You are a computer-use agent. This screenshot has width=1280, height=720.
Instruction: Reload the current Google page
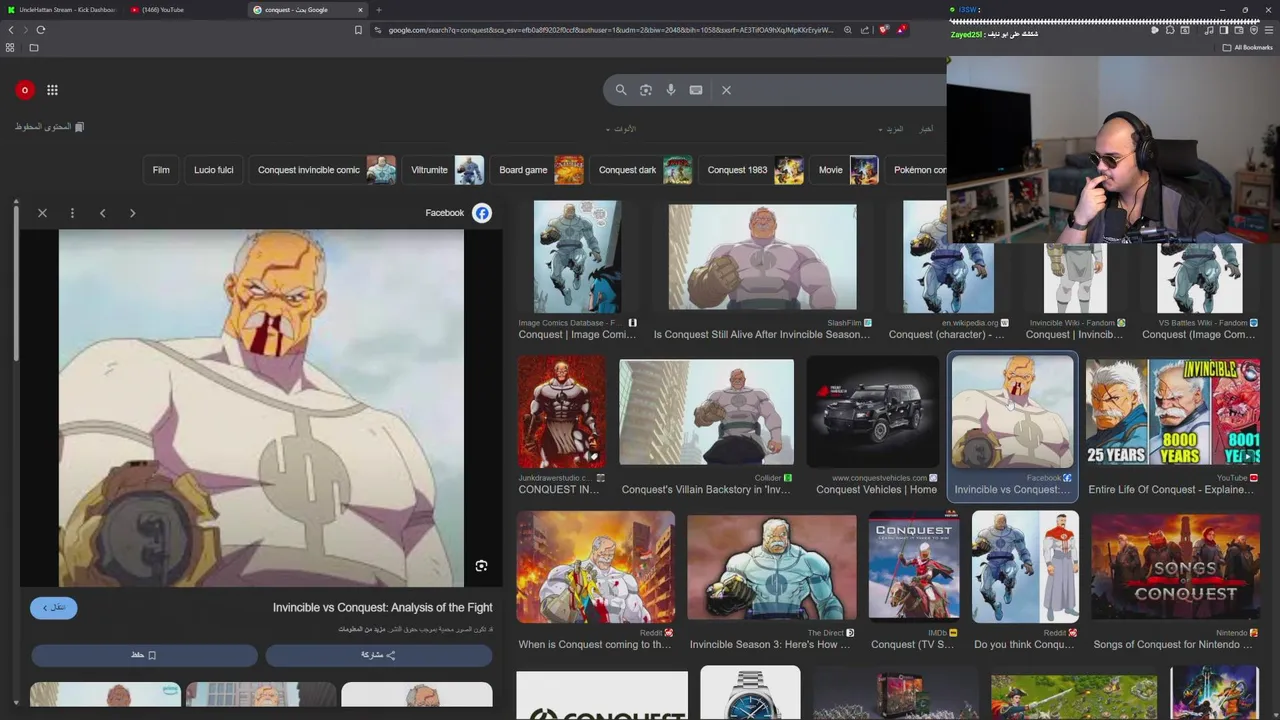coord(41,30)
